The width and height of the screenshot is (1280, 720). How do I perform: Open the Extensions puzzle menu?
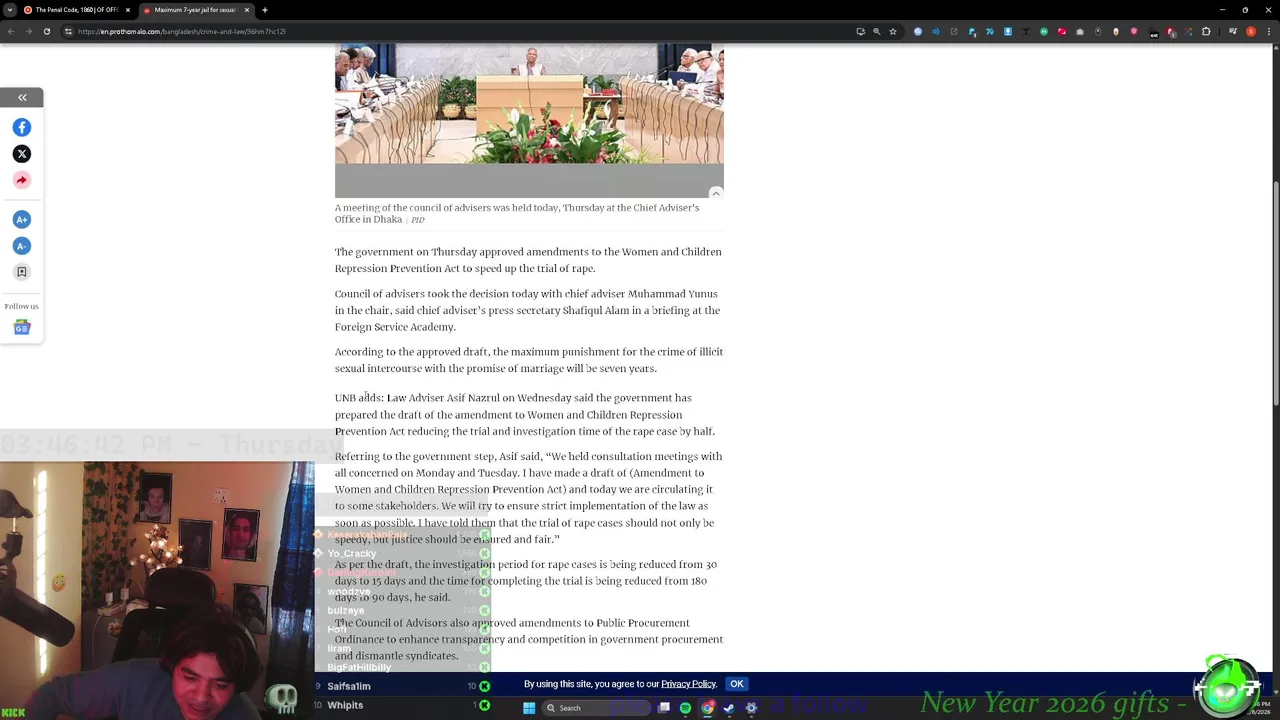click(1206, 31)
